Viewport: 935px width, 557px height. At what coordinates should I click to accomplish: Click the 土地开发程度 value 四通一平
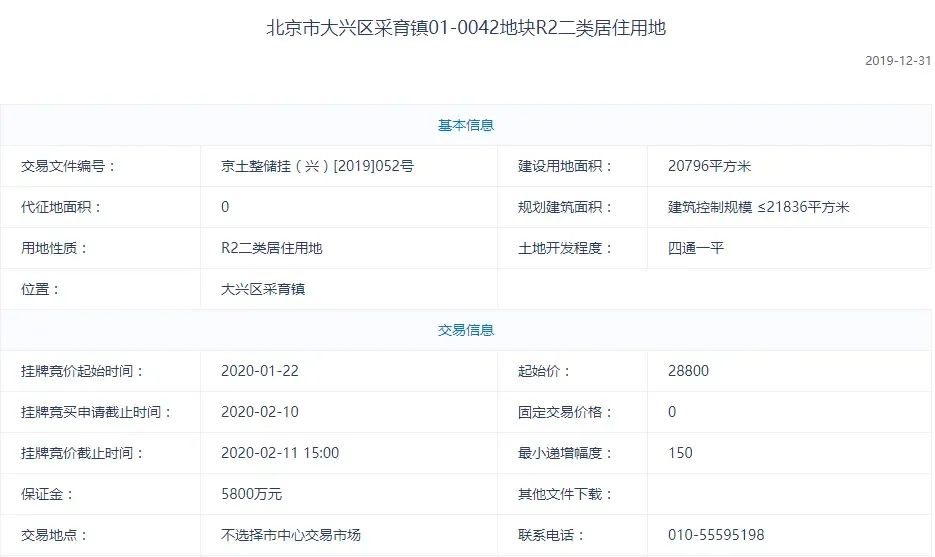(696, 248)
